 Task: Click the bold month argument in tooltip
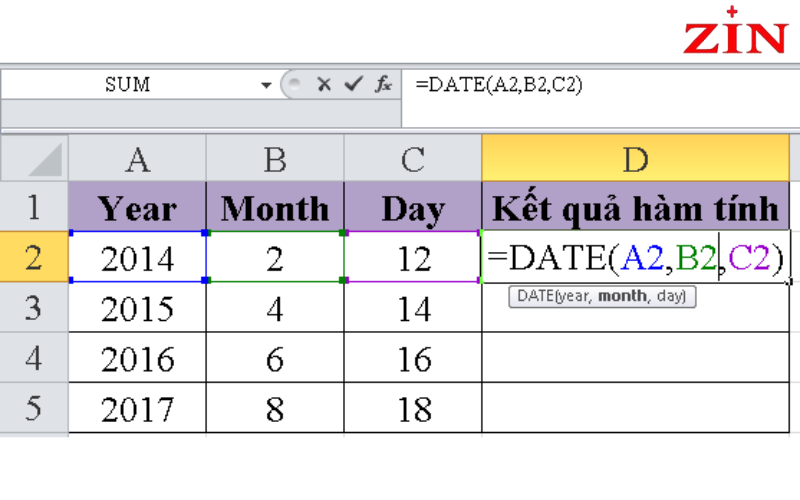(x=622, y=296)
